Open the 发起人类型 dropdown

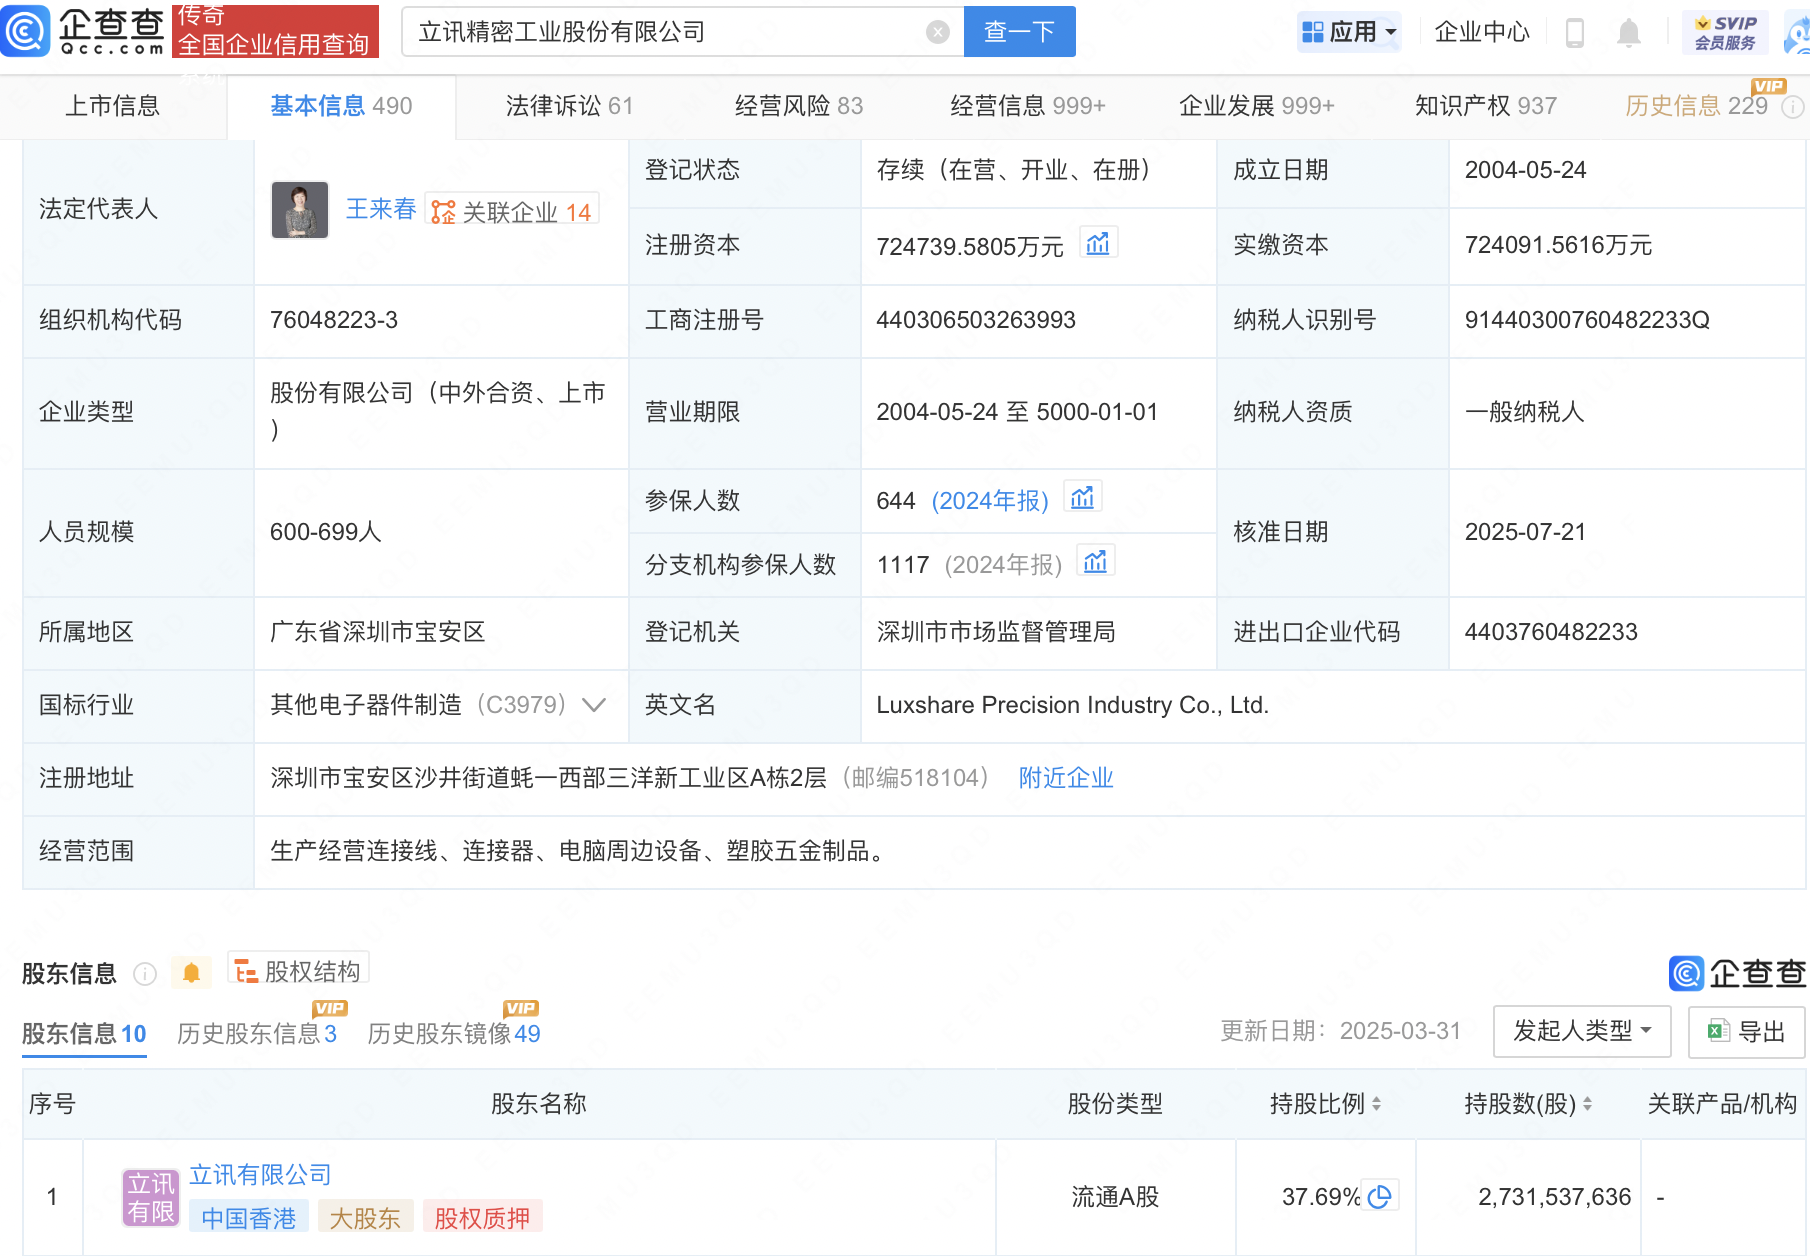point(1582,1031)
